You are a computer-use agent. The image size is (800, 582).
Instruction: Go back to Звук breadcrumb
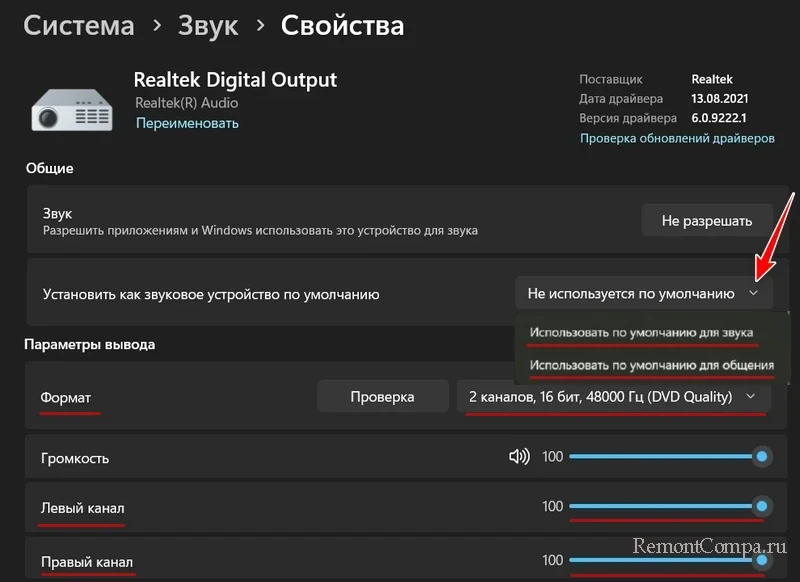(208, 26)
